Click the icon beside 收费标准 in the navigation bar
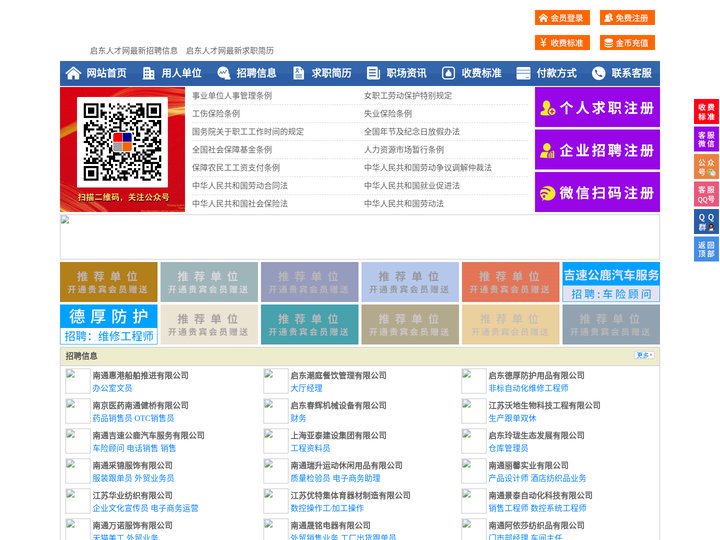Screen dimensions: 720x540 [448, 73]
